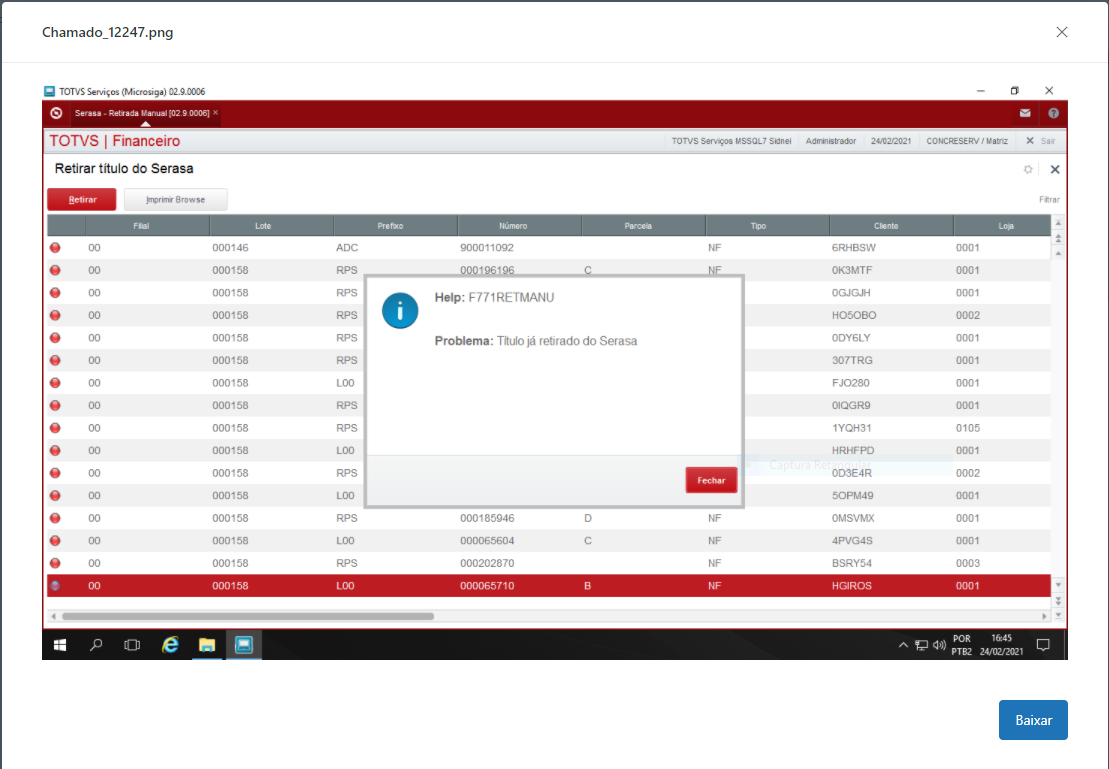Select number cell 000065604
This screenshot has width=1109, height=769.
click(x=487, y=540)
